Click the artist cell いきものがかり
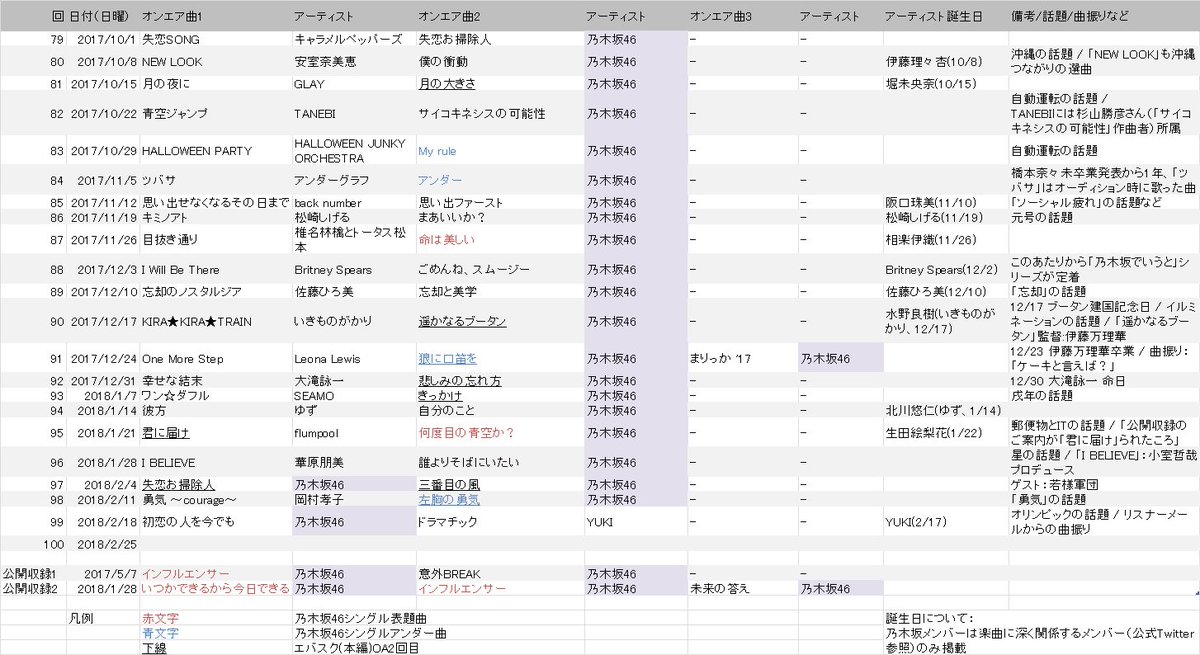The width and height of the screenshot is (1200, 655). [x=333, y=321]
